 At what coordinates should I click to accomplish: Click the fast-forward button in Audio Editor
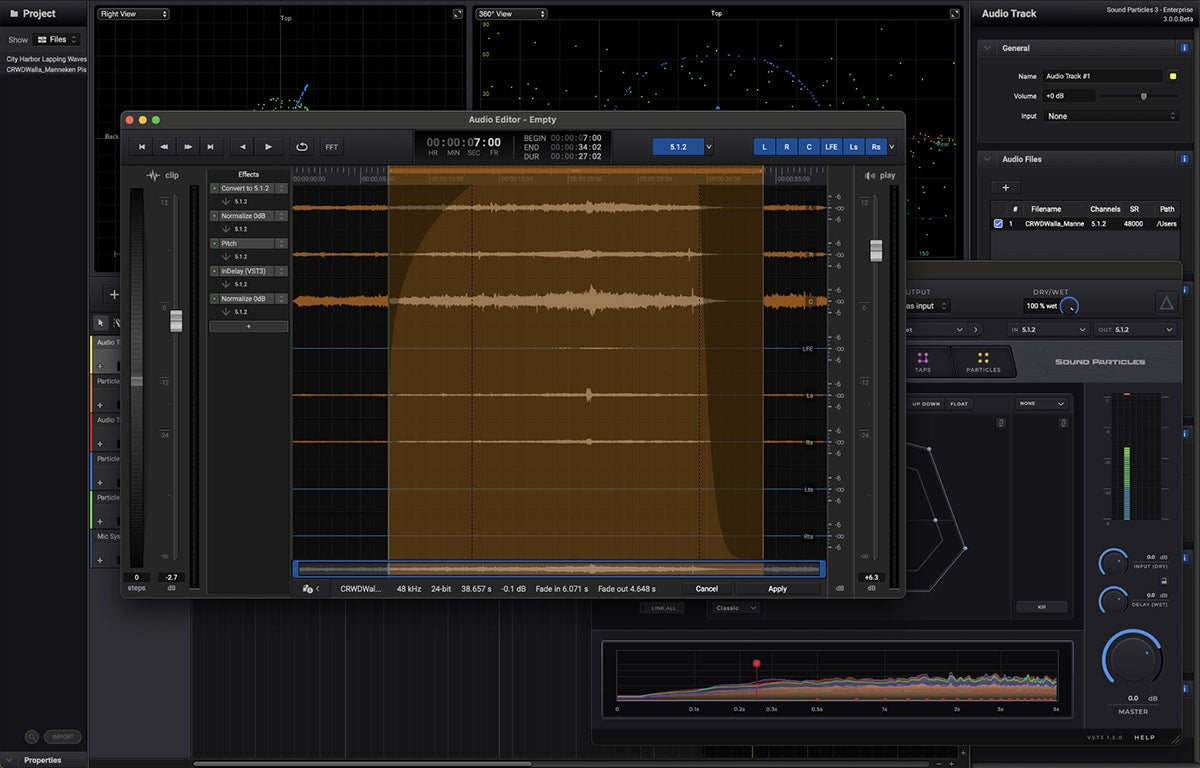click(x=187, y=147)
